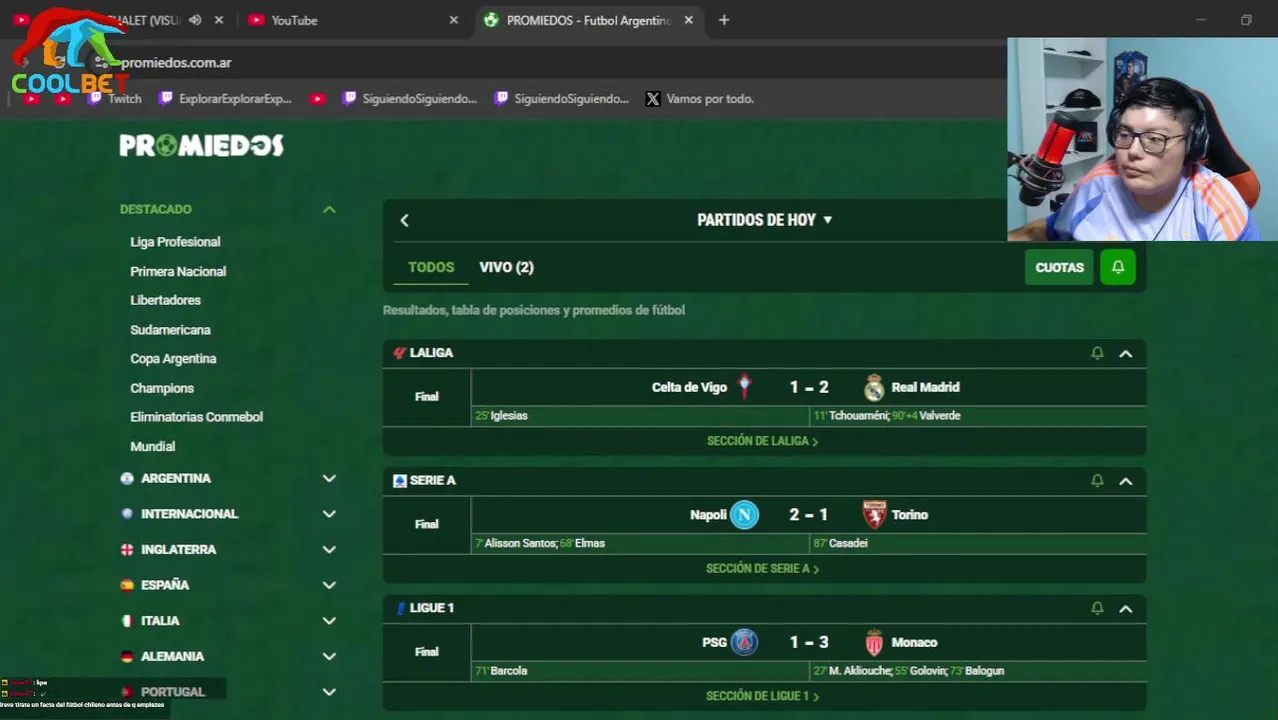Close the Promiedos browser tab
Viewport: 1278px width, 720px height.
coord(688,20)
